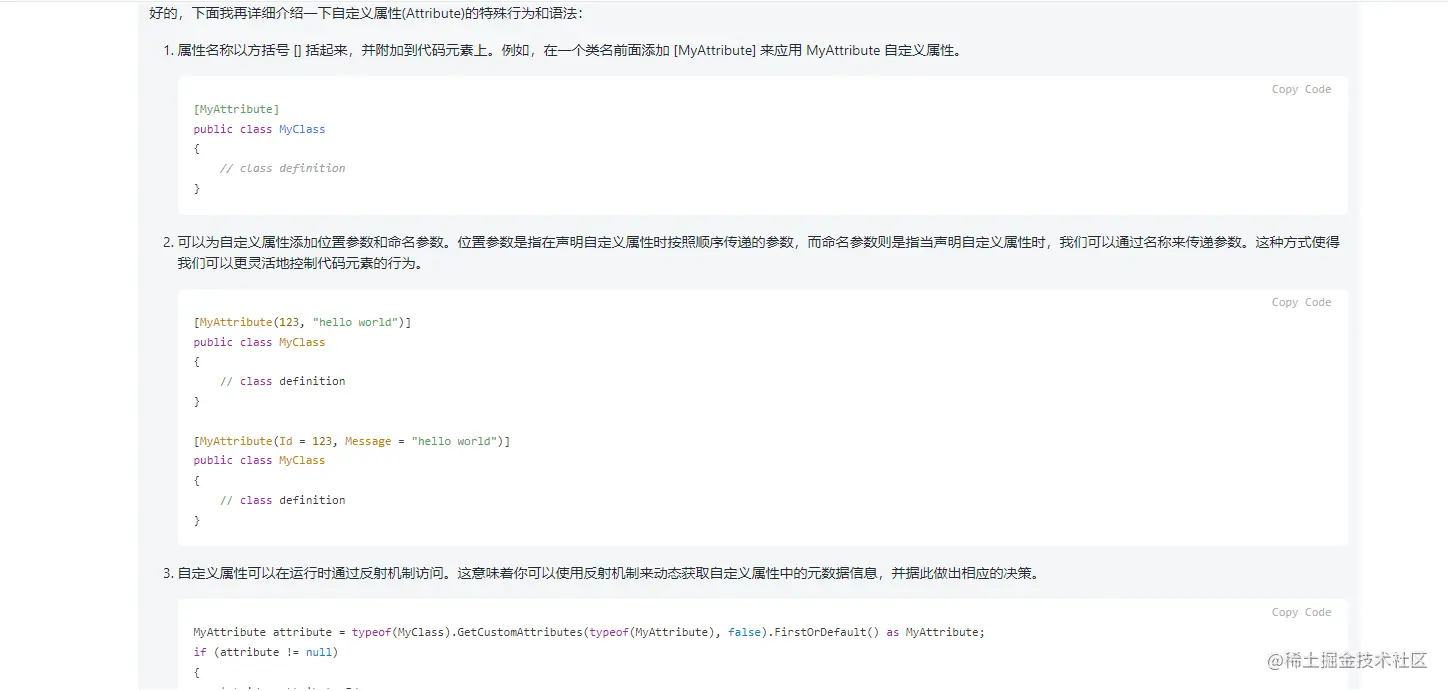Click list item 2 text about 位置参数和命名参数
Image resolution: width=1448 pixels, height=691 pixels.
pyautogui.click(x=758, y=252)
